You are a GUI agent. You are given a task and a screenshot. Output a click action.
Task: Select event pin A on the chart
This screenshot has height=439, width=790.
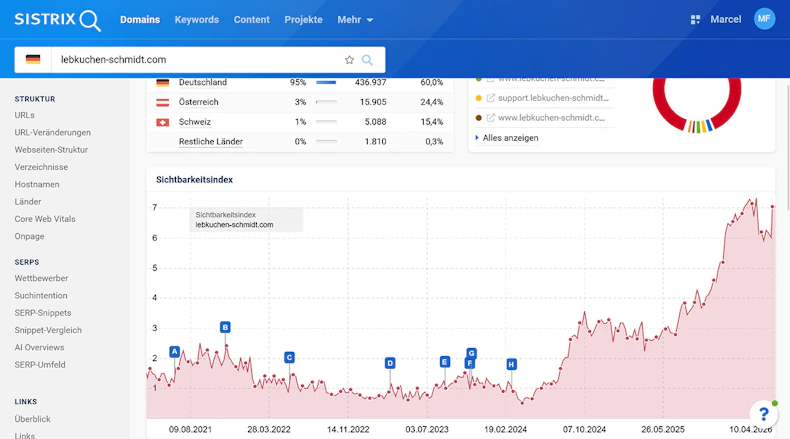(174, 351)
